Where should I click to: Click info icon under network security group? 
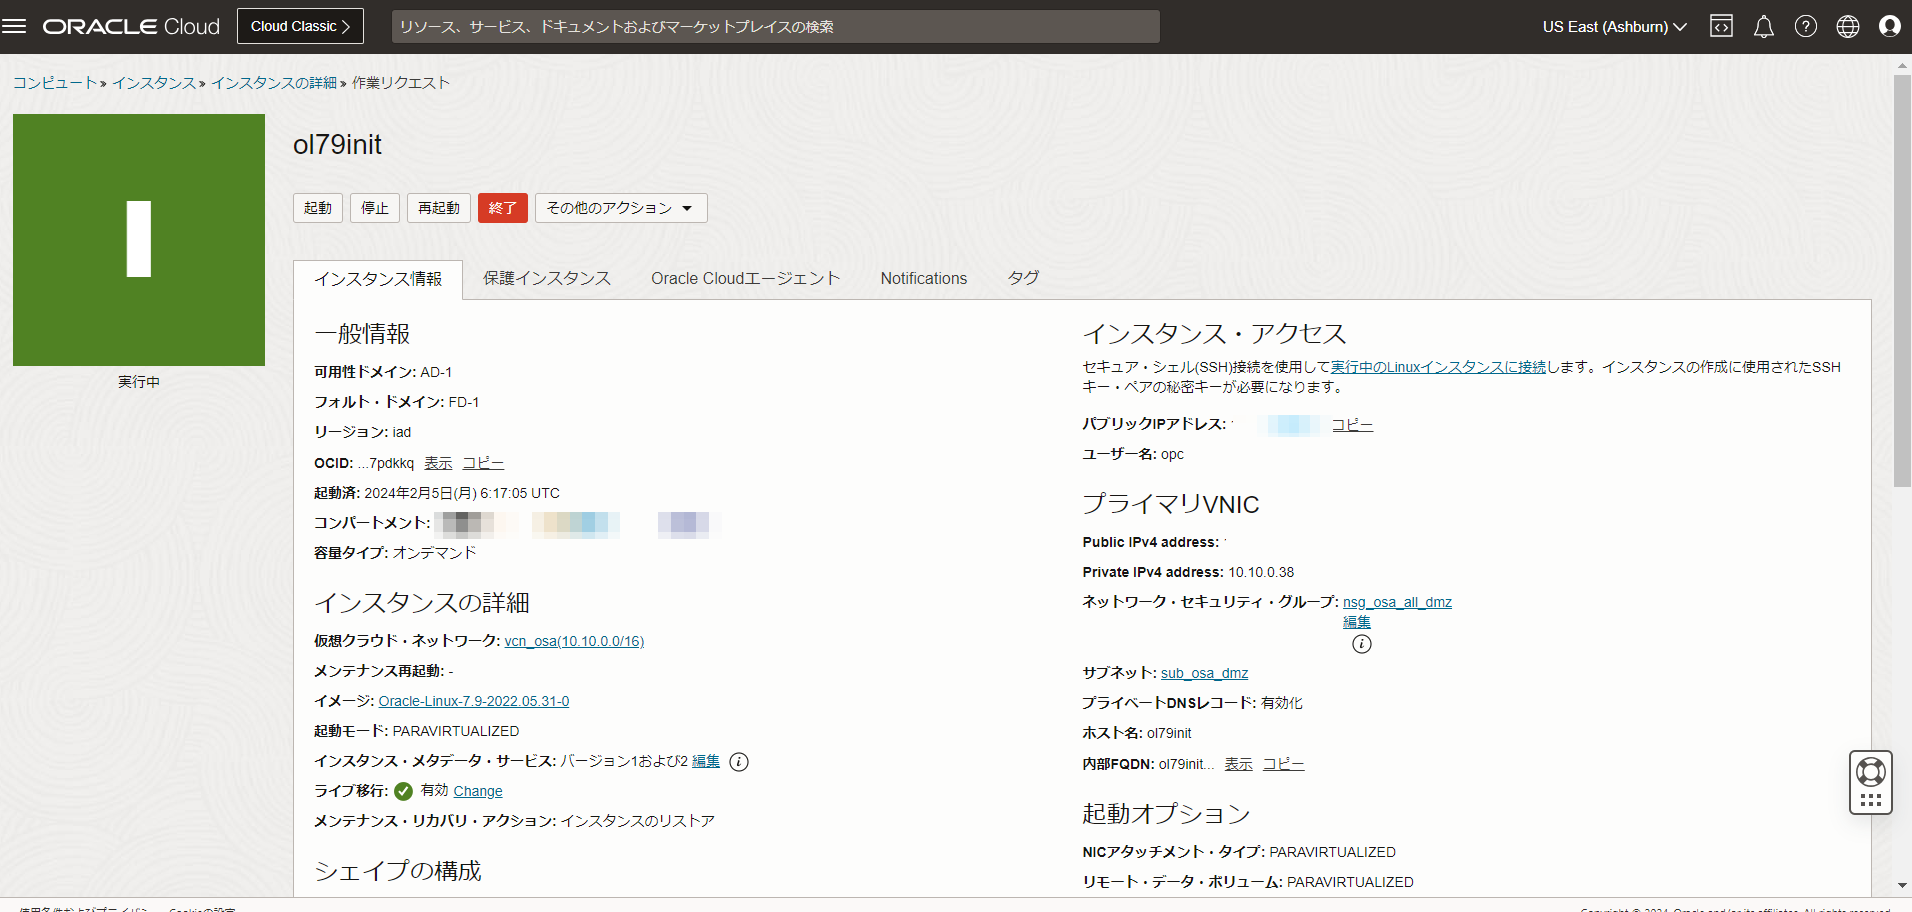coord(1362,644)
